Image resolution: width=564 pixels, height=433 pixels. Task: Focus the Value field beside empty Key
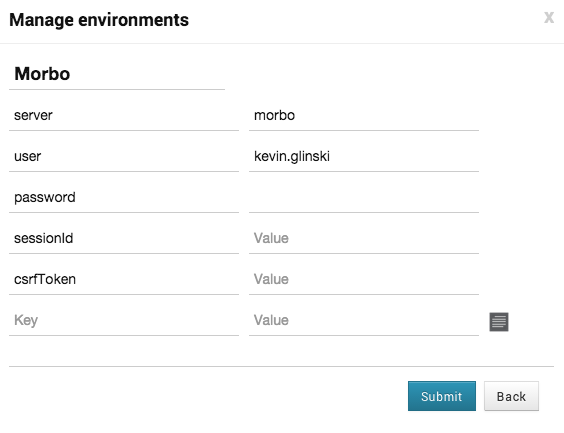364,321
